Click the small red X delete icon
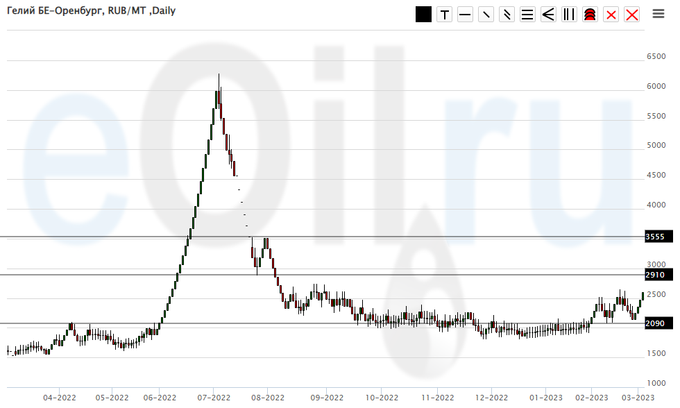The image size is (680, 408). (x=611, y=14)
